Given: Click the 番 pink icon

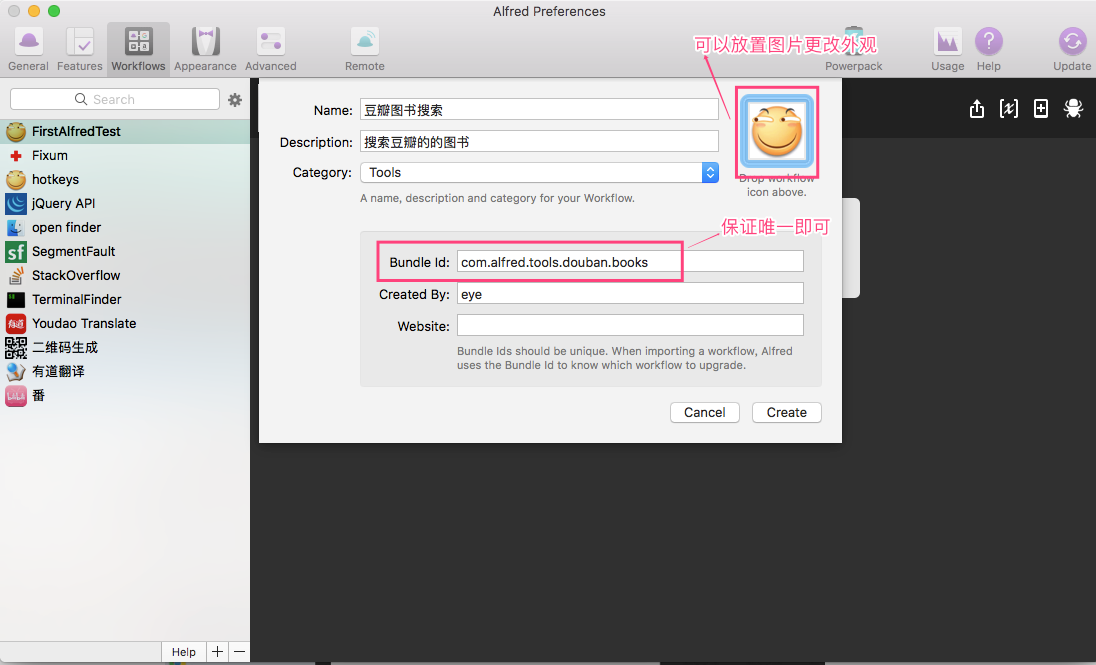Looking at the screenshot, I should 15,396.
